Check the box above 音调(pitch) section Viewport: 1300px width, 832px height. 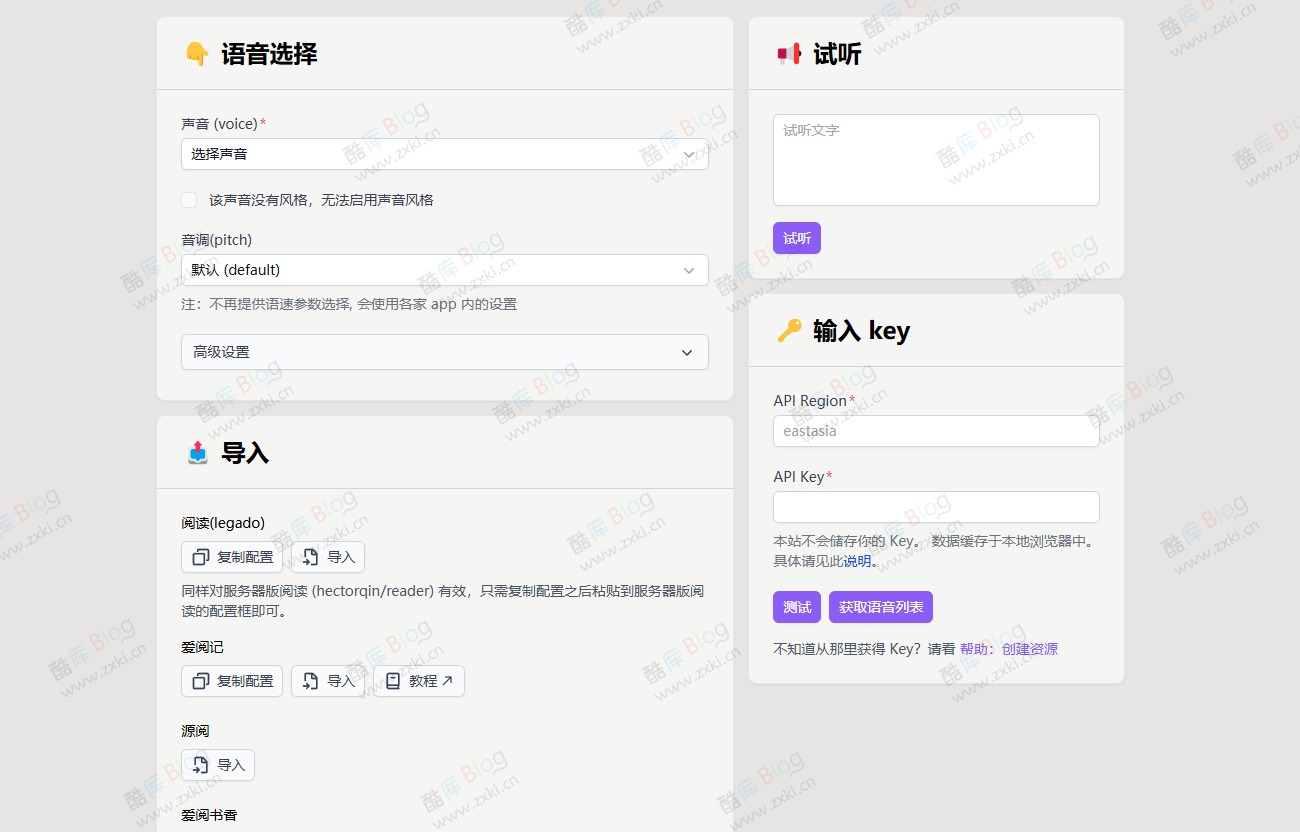[x=189, y=199]
